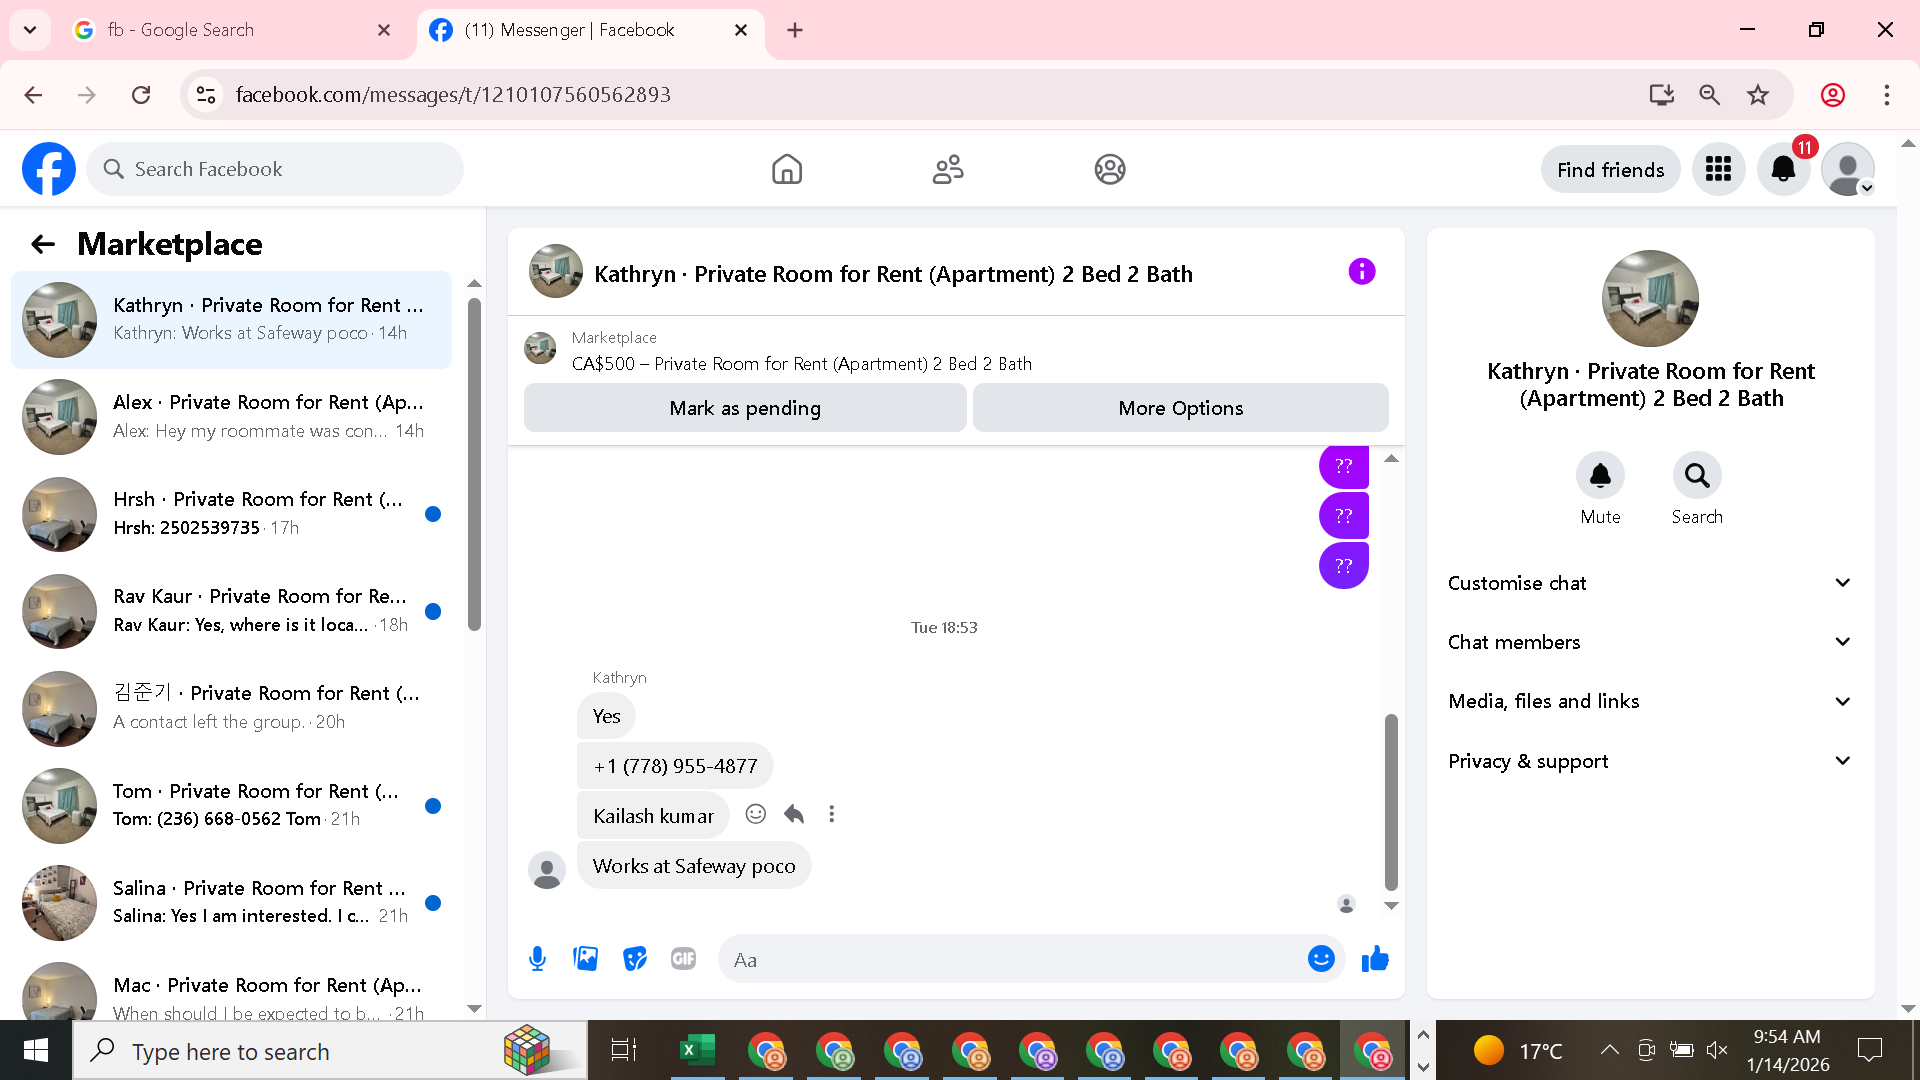Click the reply arrow on Kailash kumar message
The image size is (1920, 1080).
click(794, 815)
